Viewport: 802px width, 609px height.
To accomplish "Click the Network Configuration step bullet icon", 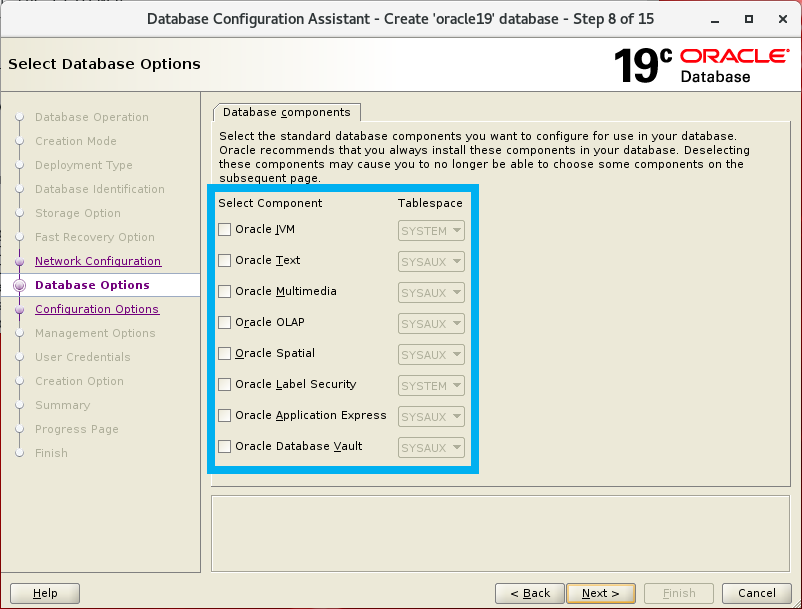I will click(x=19, y=261).
